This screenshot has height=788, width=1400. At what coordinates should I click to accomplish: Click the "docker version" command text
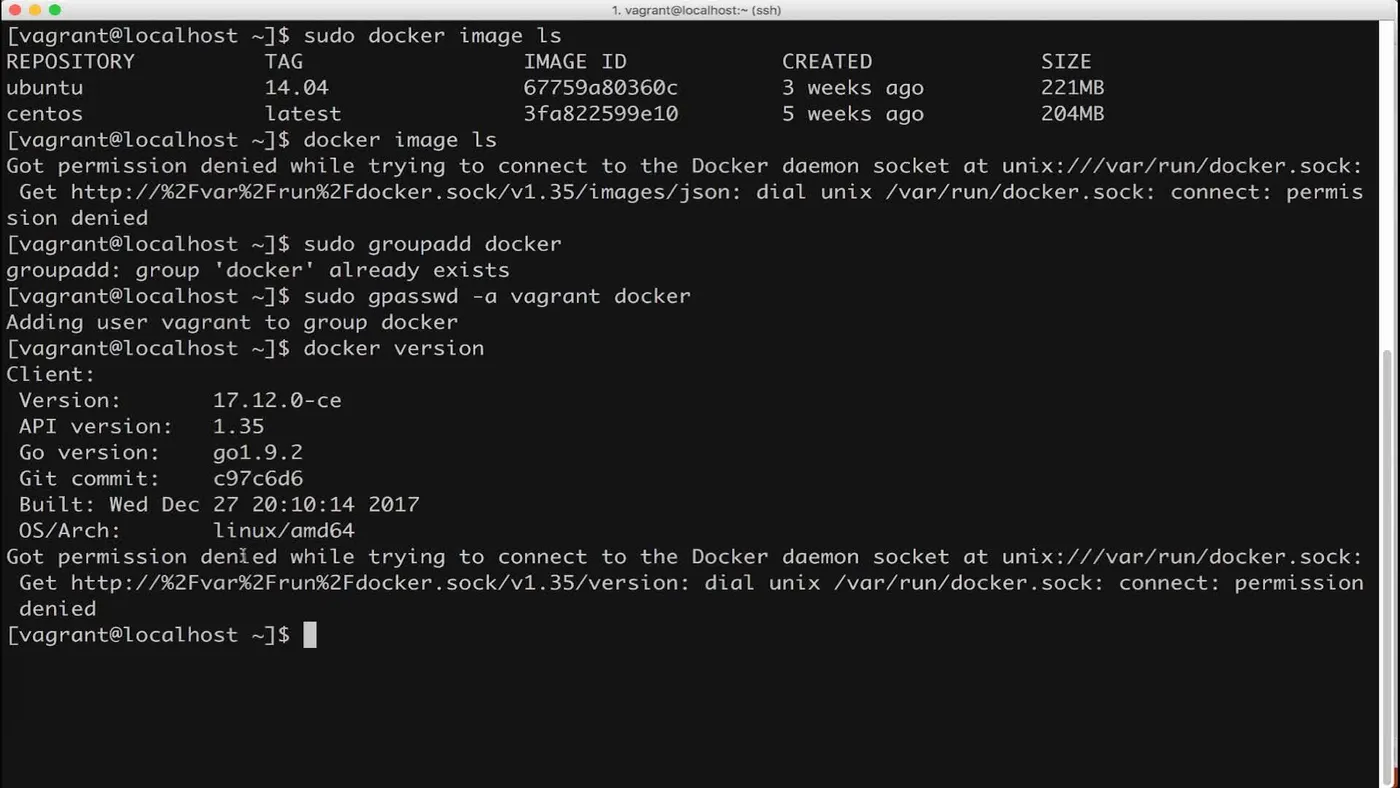point(393,348)
